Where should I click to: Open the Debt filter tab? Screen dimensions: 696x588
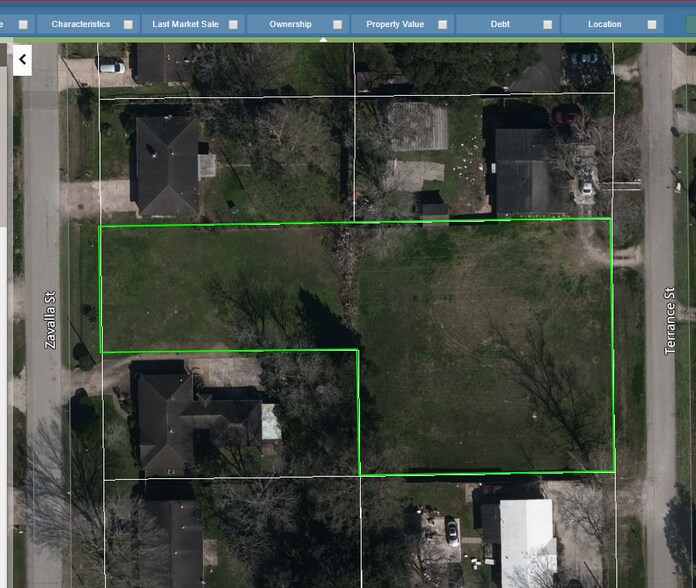point(500,24)
